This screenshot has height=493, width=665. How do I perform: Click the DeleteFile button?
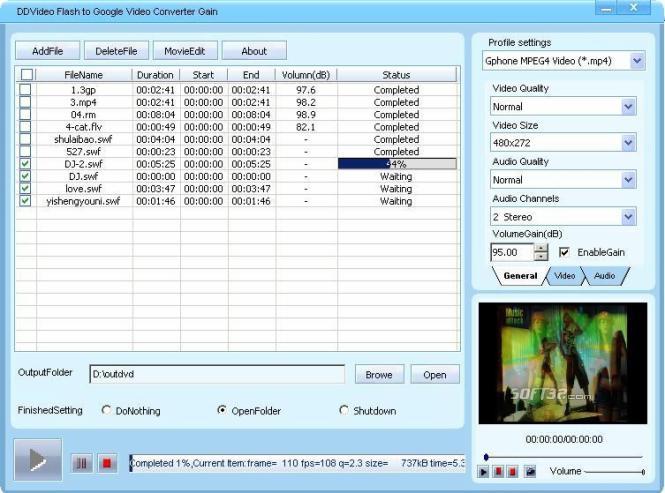pos(116,51)
